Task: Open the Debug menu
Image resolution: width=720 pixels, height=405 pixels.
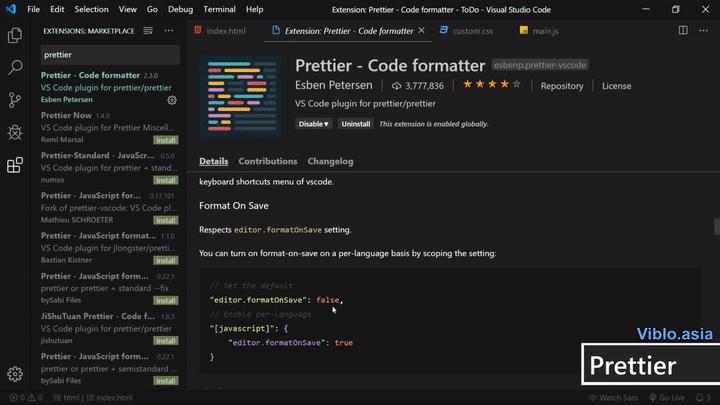Action: pos(180,9)
